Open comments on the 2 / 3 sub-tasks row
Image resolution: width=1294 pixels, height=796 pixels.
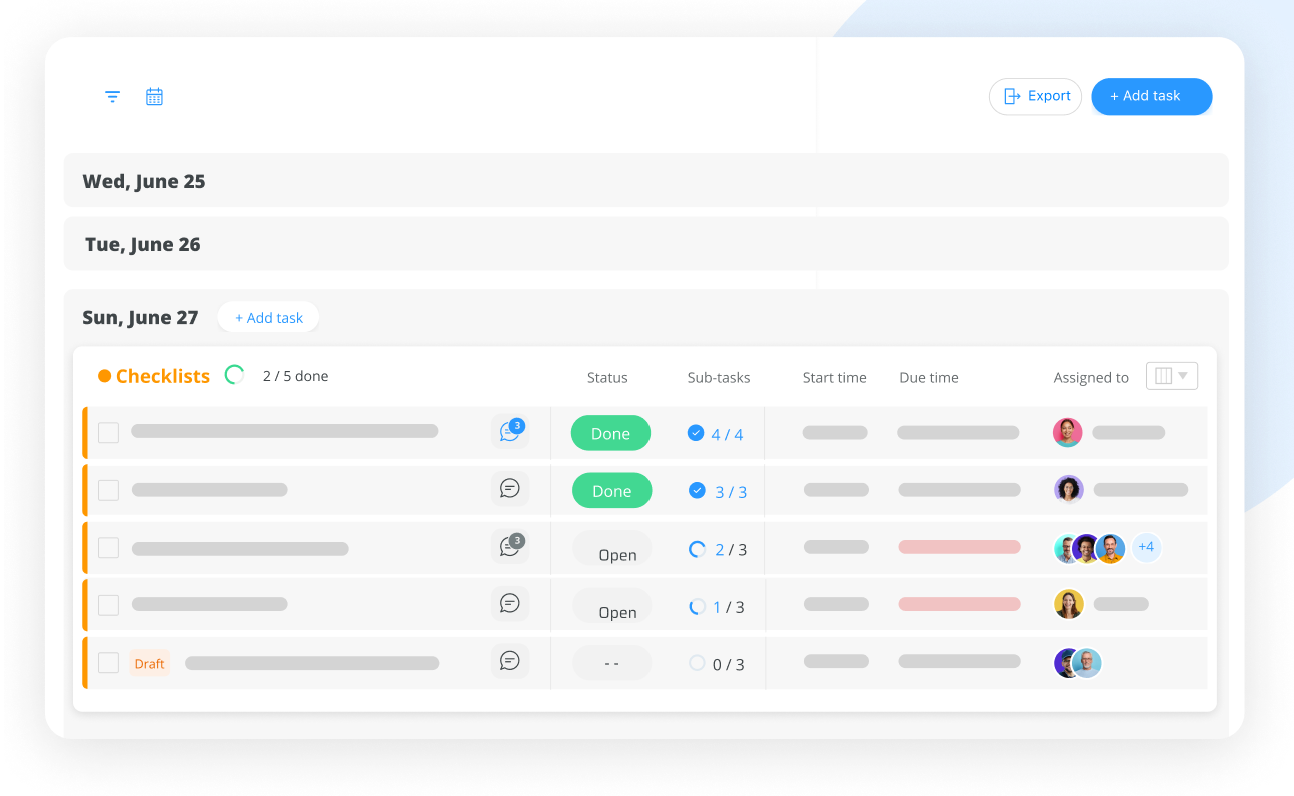pos(511,547)
